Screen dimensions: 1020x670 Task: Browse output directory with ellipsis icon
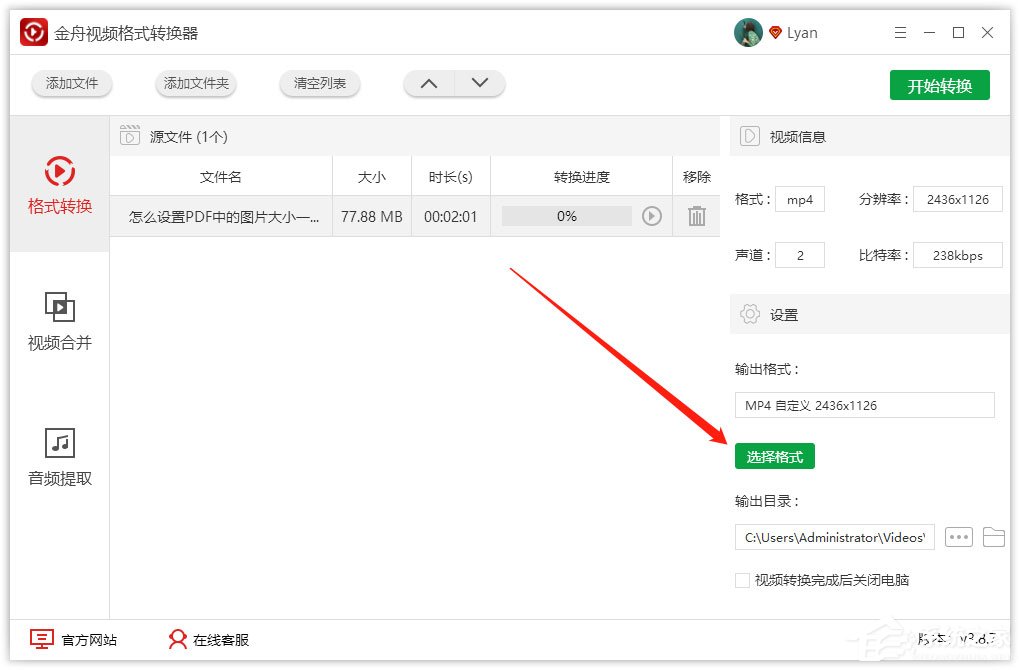[958, 537]
